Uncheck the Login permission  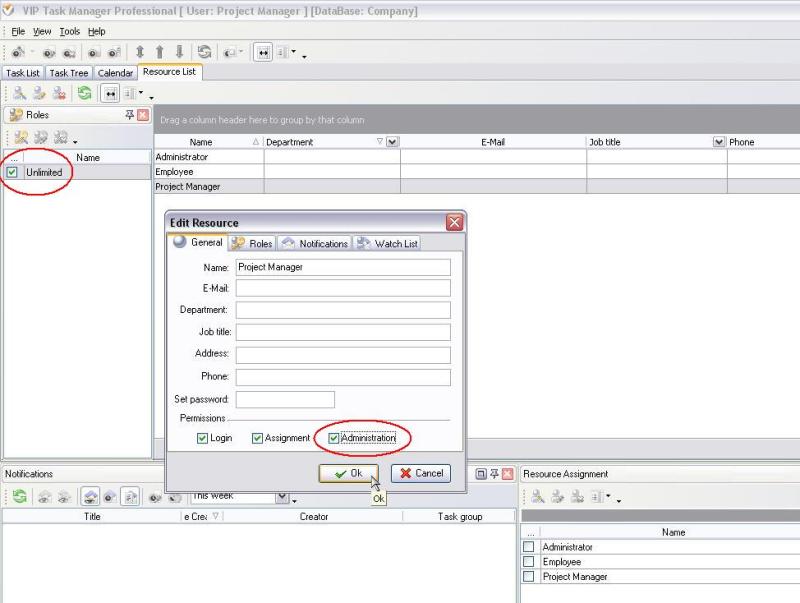pos(202,438)
